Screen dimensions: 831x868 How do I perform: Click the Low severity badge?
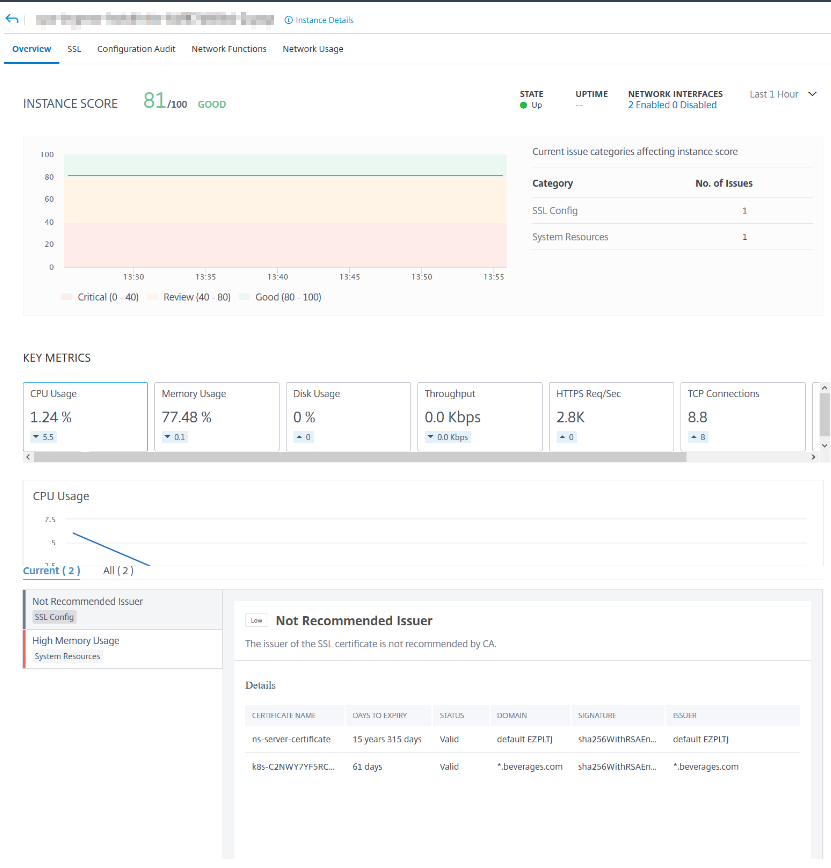point(256,621)
